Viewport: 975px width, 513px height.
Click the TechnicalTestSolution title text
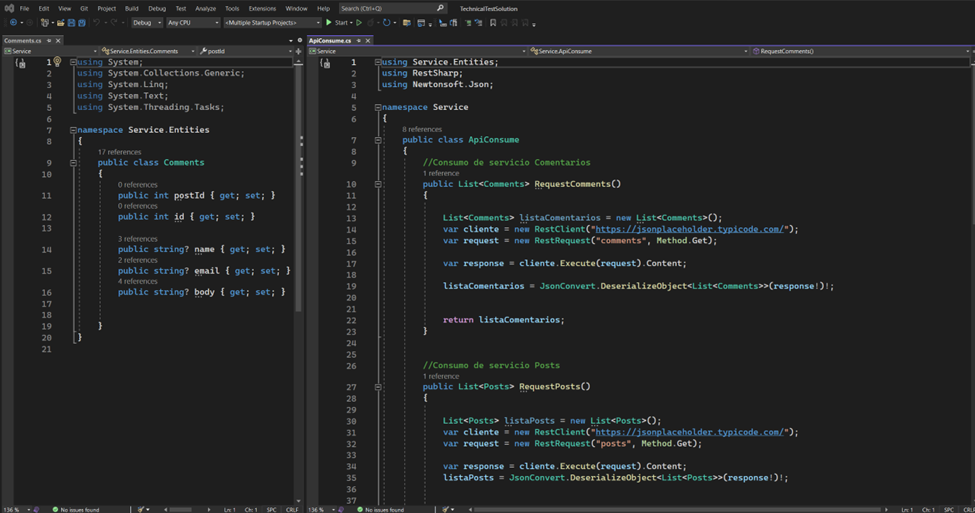point(488,9)
